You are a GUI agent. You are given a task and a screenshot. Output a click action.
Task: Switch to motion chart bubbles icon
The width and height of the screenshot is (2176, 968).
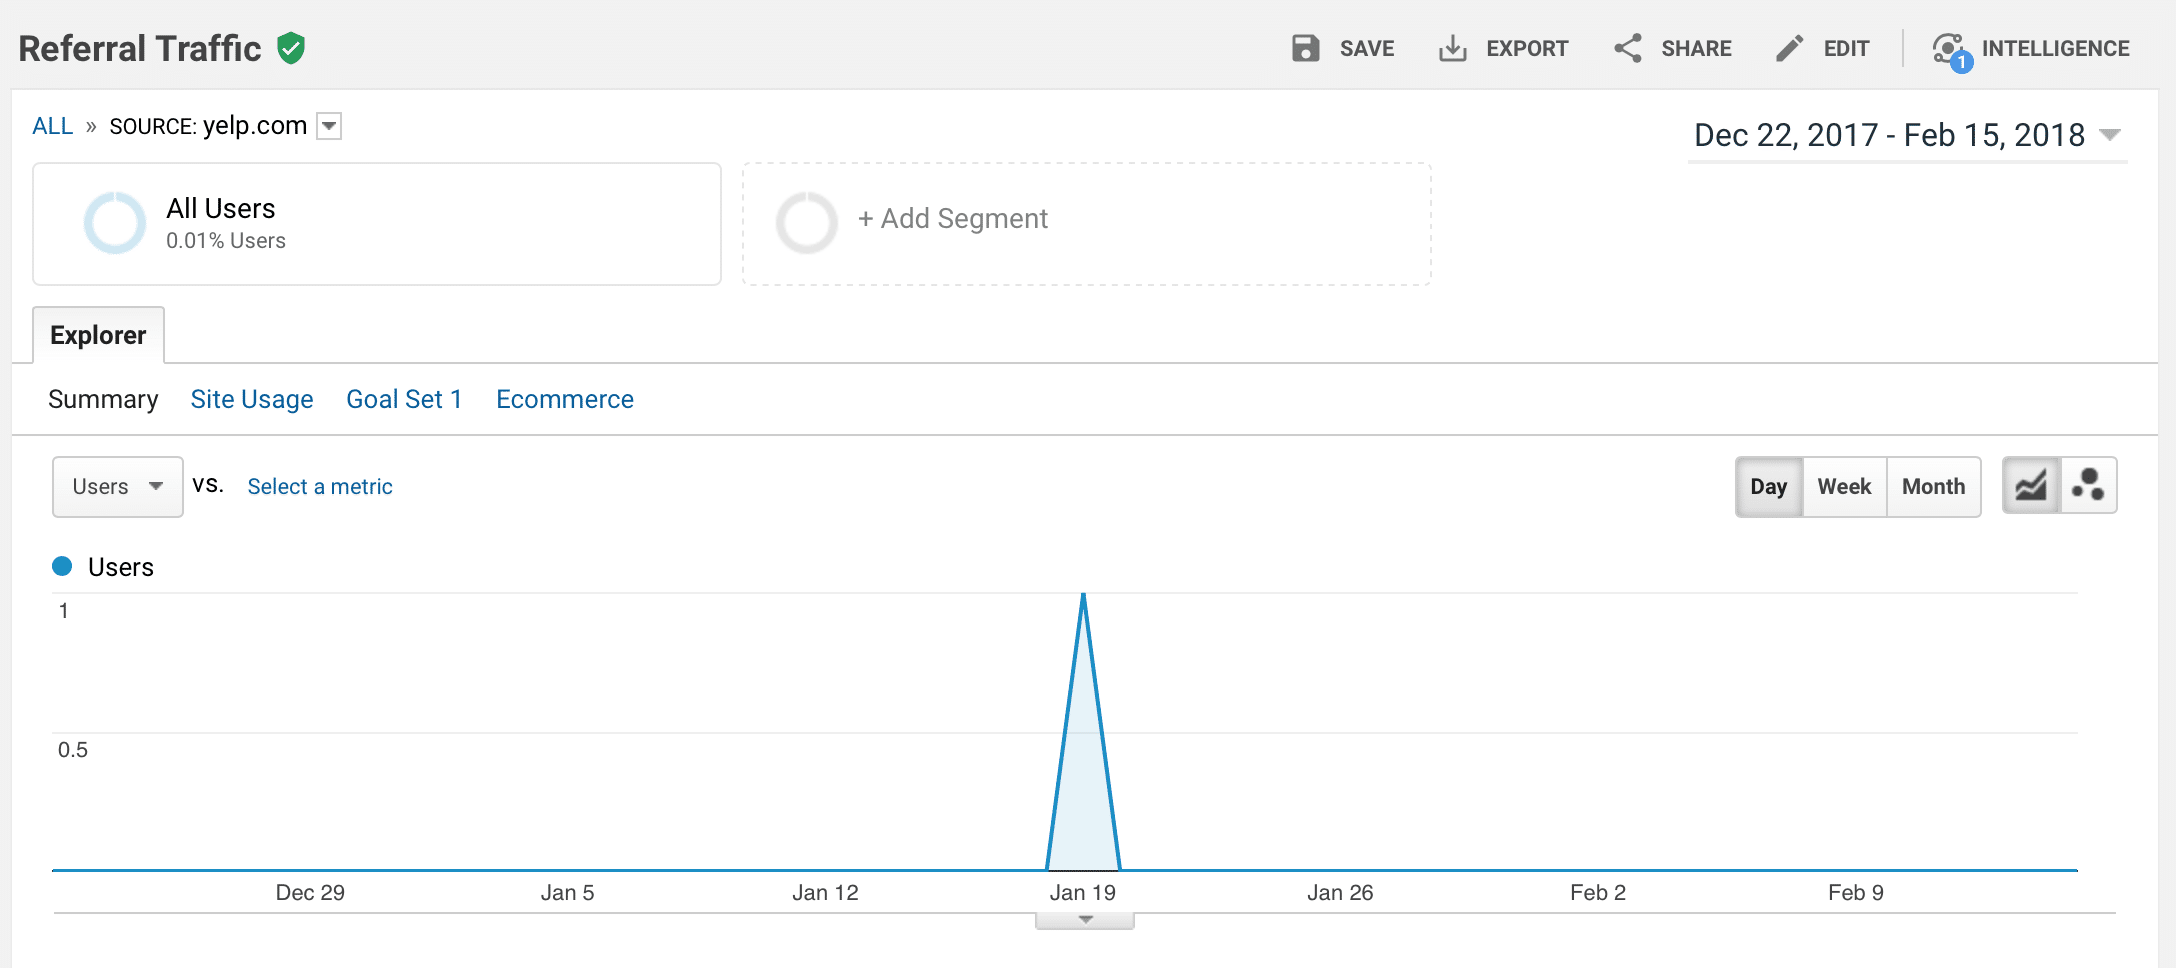click(2088, 486)
